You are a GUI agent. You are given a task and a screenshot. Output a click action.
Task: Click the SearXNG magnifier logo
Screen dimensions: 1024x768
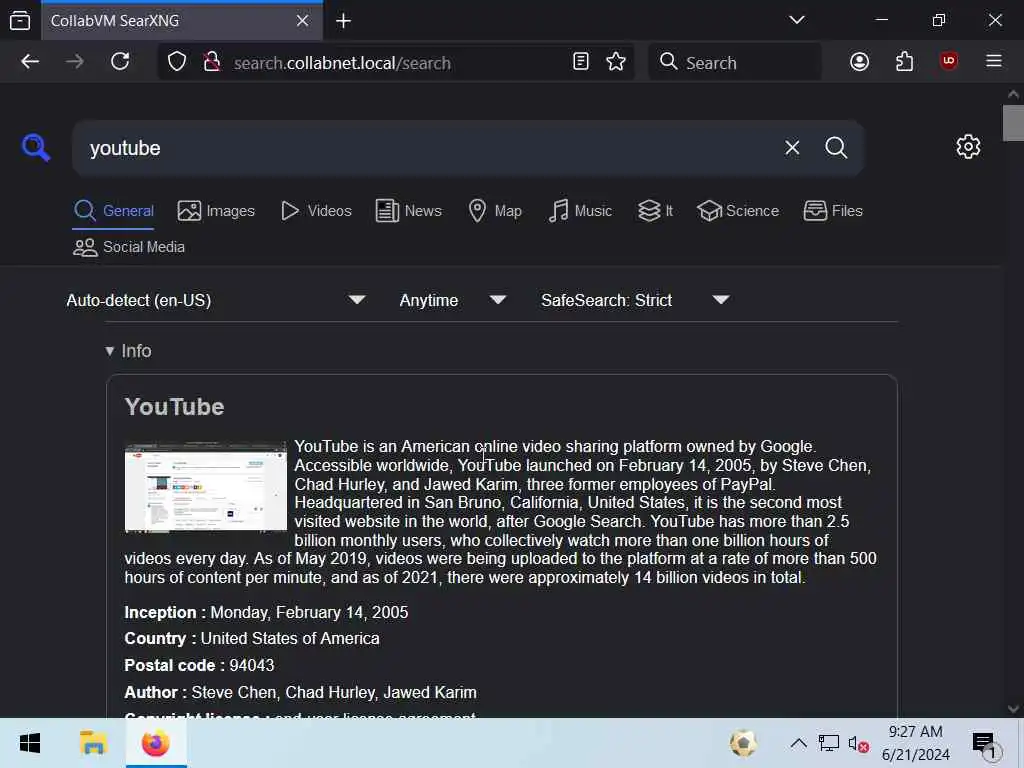click(35, 148)
